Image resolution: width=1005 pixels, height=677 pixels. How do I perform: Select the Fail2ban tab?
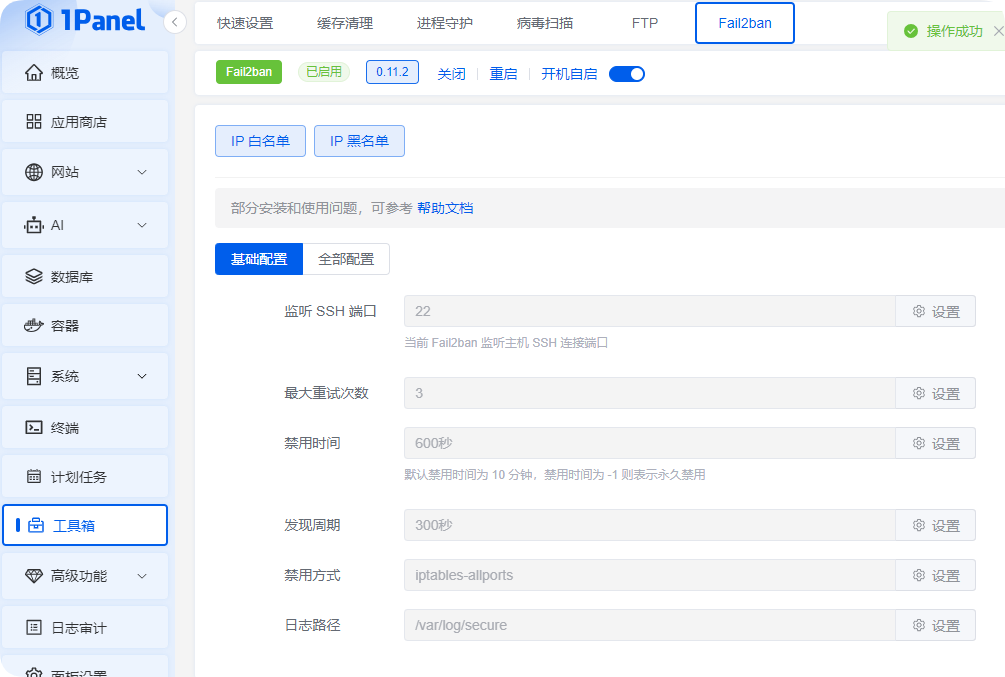point(745,23)
